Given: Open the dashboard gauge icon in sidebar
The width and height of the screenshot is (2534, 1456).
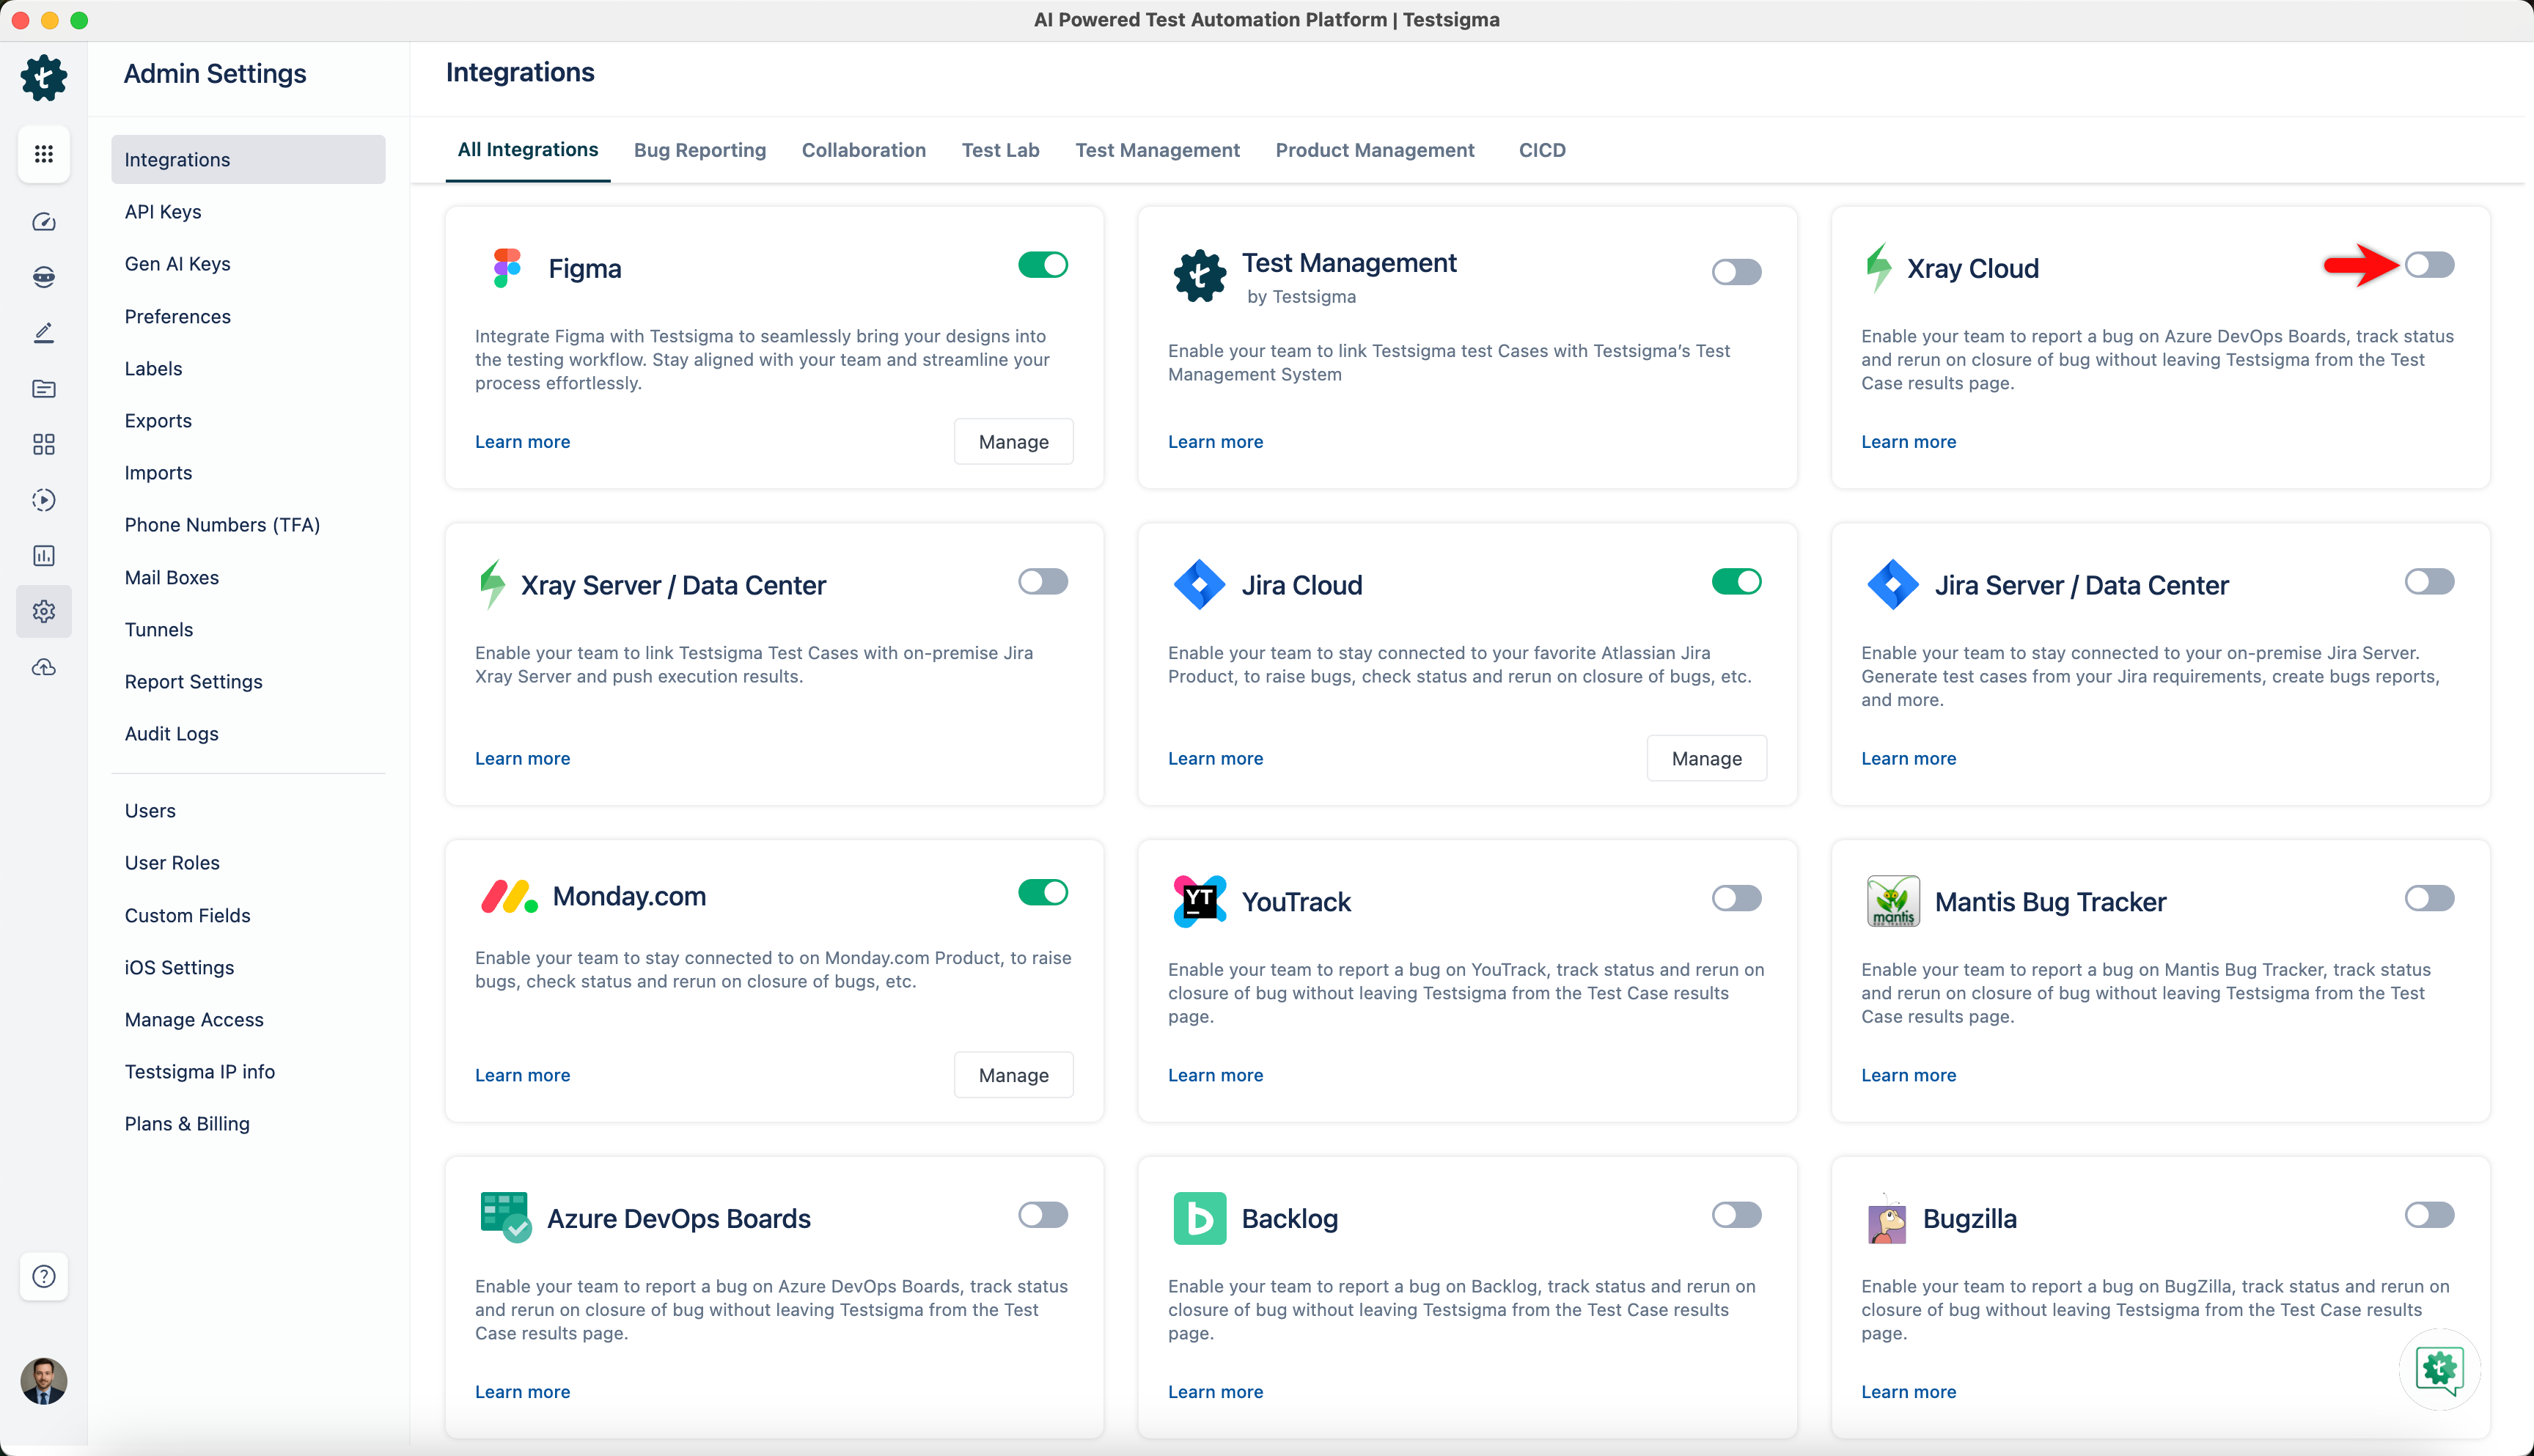Looking at the screenshot, I should [x=43, y=222].
